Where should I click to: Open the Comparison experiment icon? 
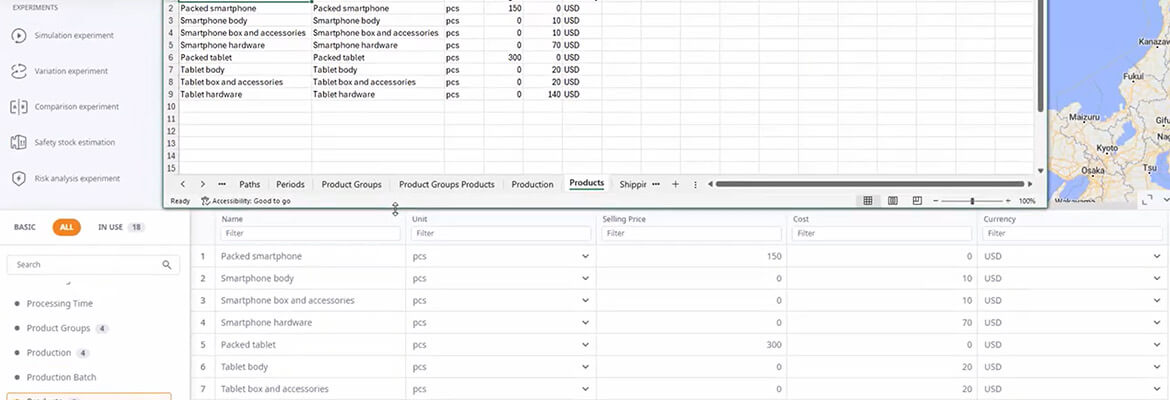[18, 107]
